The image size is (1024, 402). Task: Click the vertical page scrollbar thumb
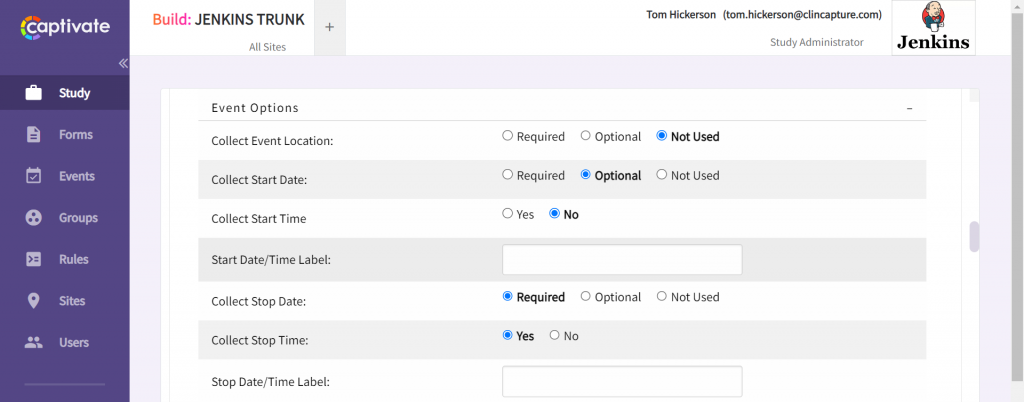coord(974,236)
